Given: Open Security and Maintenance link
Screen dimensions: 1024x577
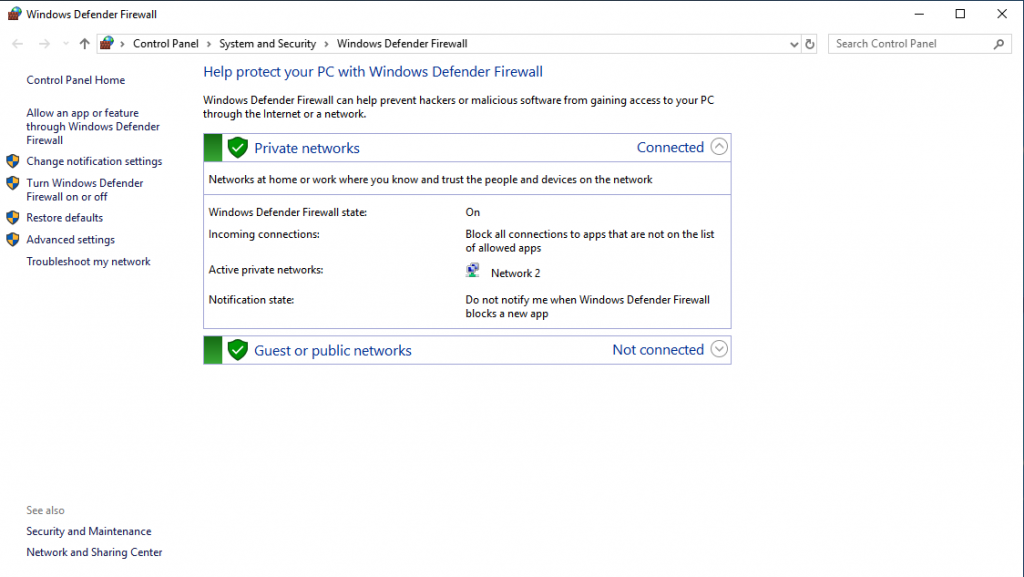Looking at the screenshot, I should pyautogui.click(x=89, y=531).
